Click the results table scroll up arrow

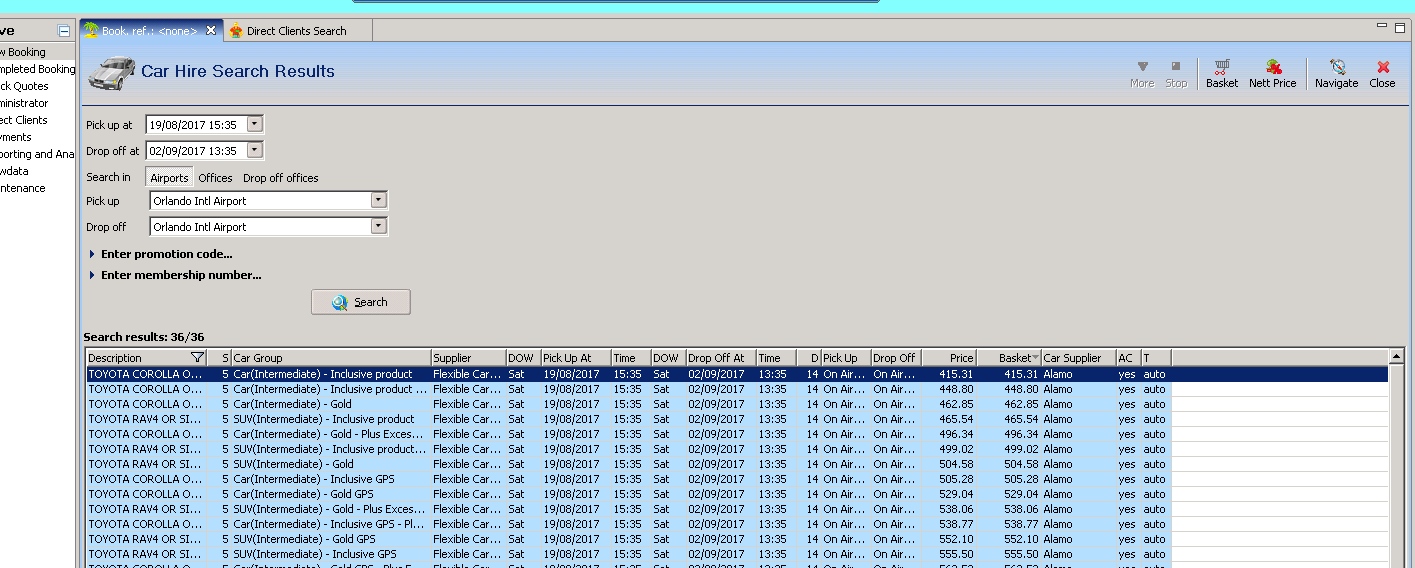1397,358
